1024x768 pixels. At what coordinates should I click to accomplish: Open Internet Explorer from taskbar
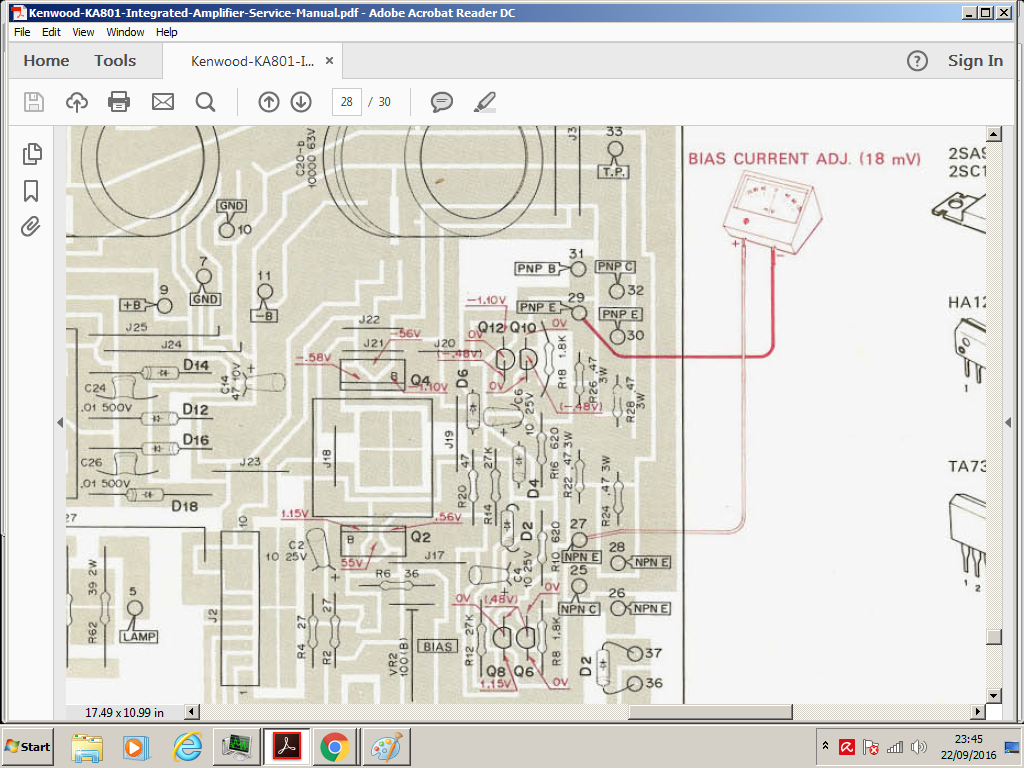pyautogui.click(x=187, y=747)
